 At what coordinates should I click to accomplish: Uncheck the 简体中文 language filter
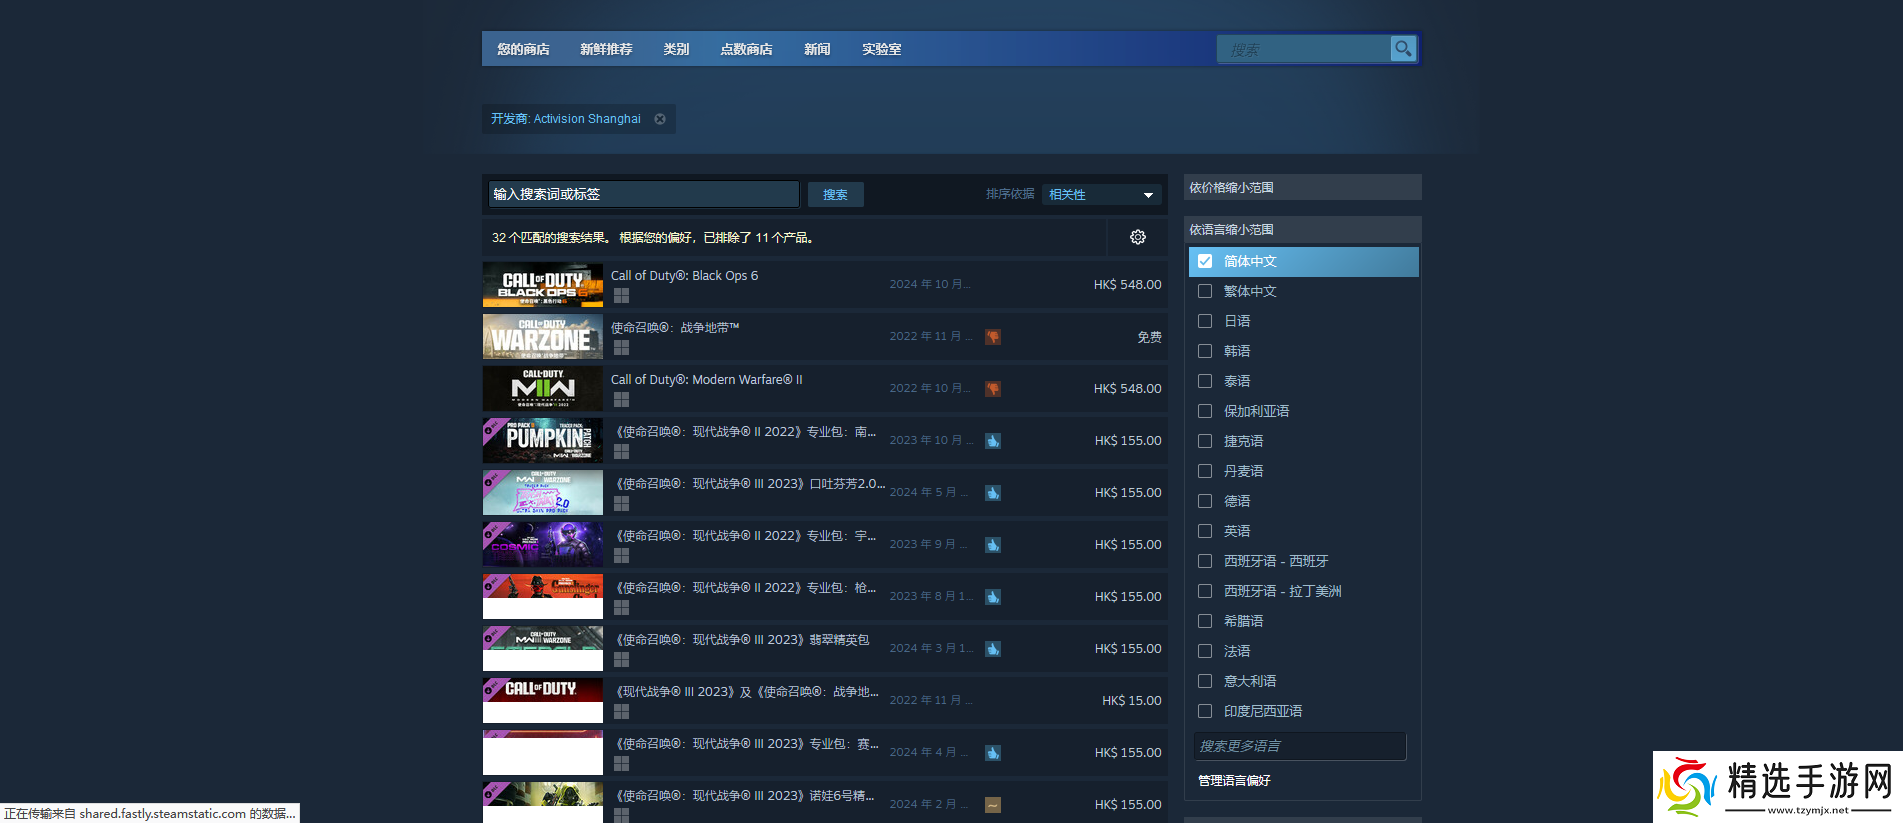[x=1205, y=261]
